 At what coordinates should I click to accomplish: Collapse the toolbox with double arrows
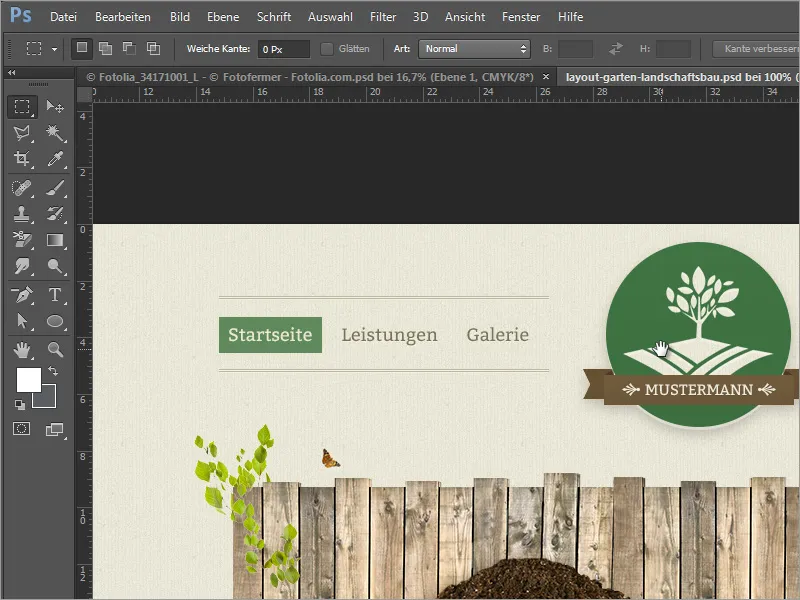pos(11,72)
